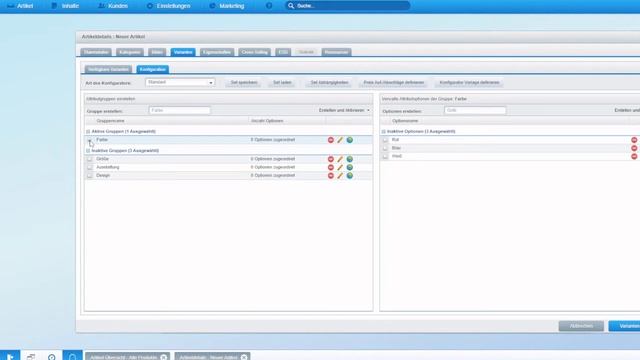Open translation globe for Ausstattung group
The width and height of the screenshot is (640, 360).
(350, 167)
